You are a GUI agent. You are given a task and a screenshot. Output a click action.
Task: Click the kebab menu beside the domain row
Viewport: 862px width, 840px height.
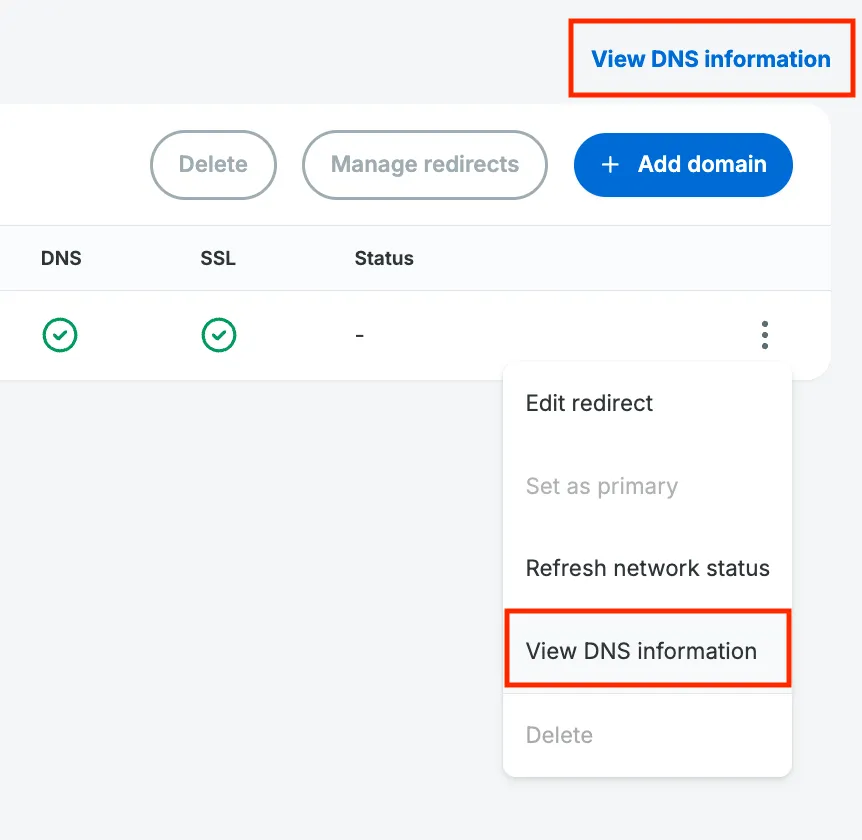pyautogui.click(x=764, y=335)
